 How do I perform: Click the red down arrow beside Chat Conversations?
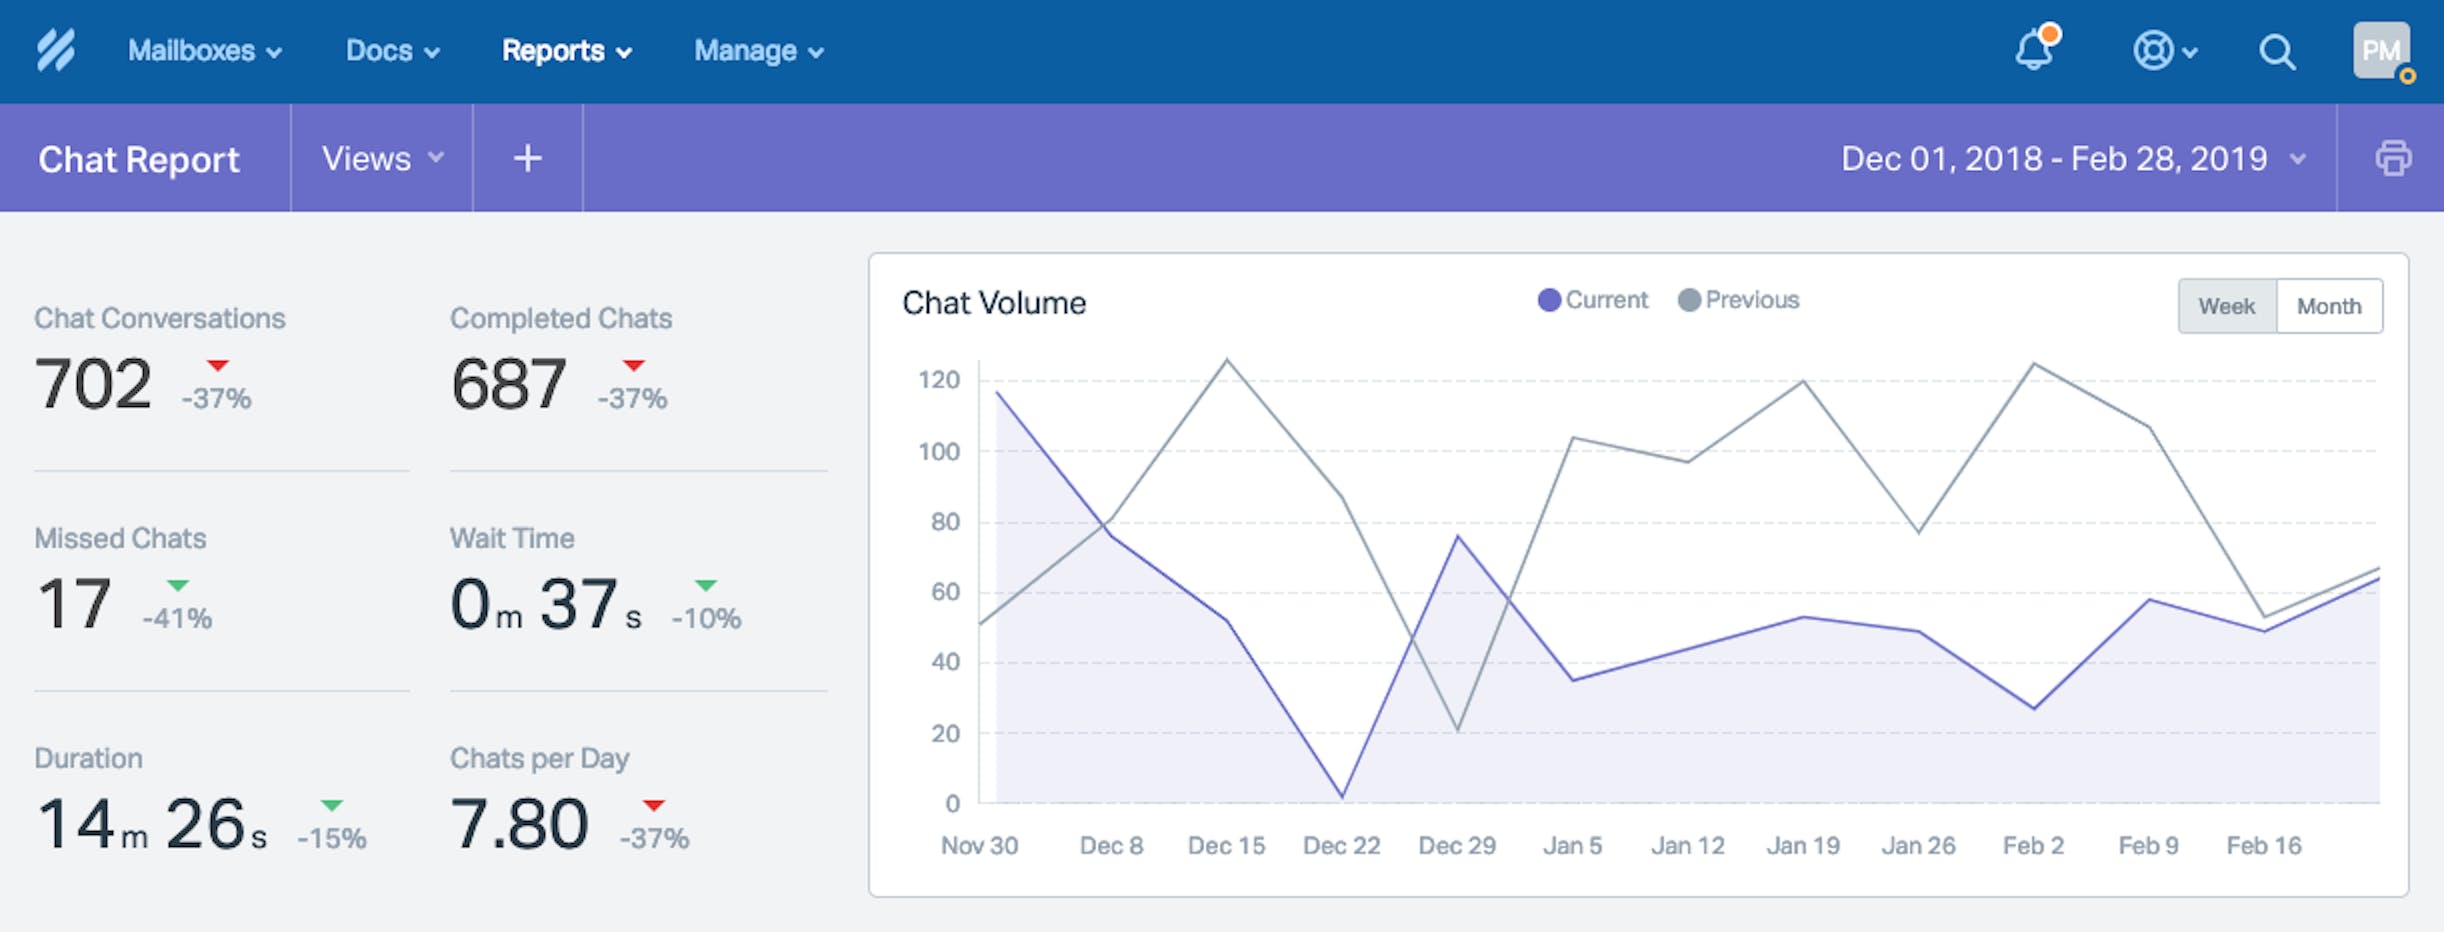(x=217, y=365)
